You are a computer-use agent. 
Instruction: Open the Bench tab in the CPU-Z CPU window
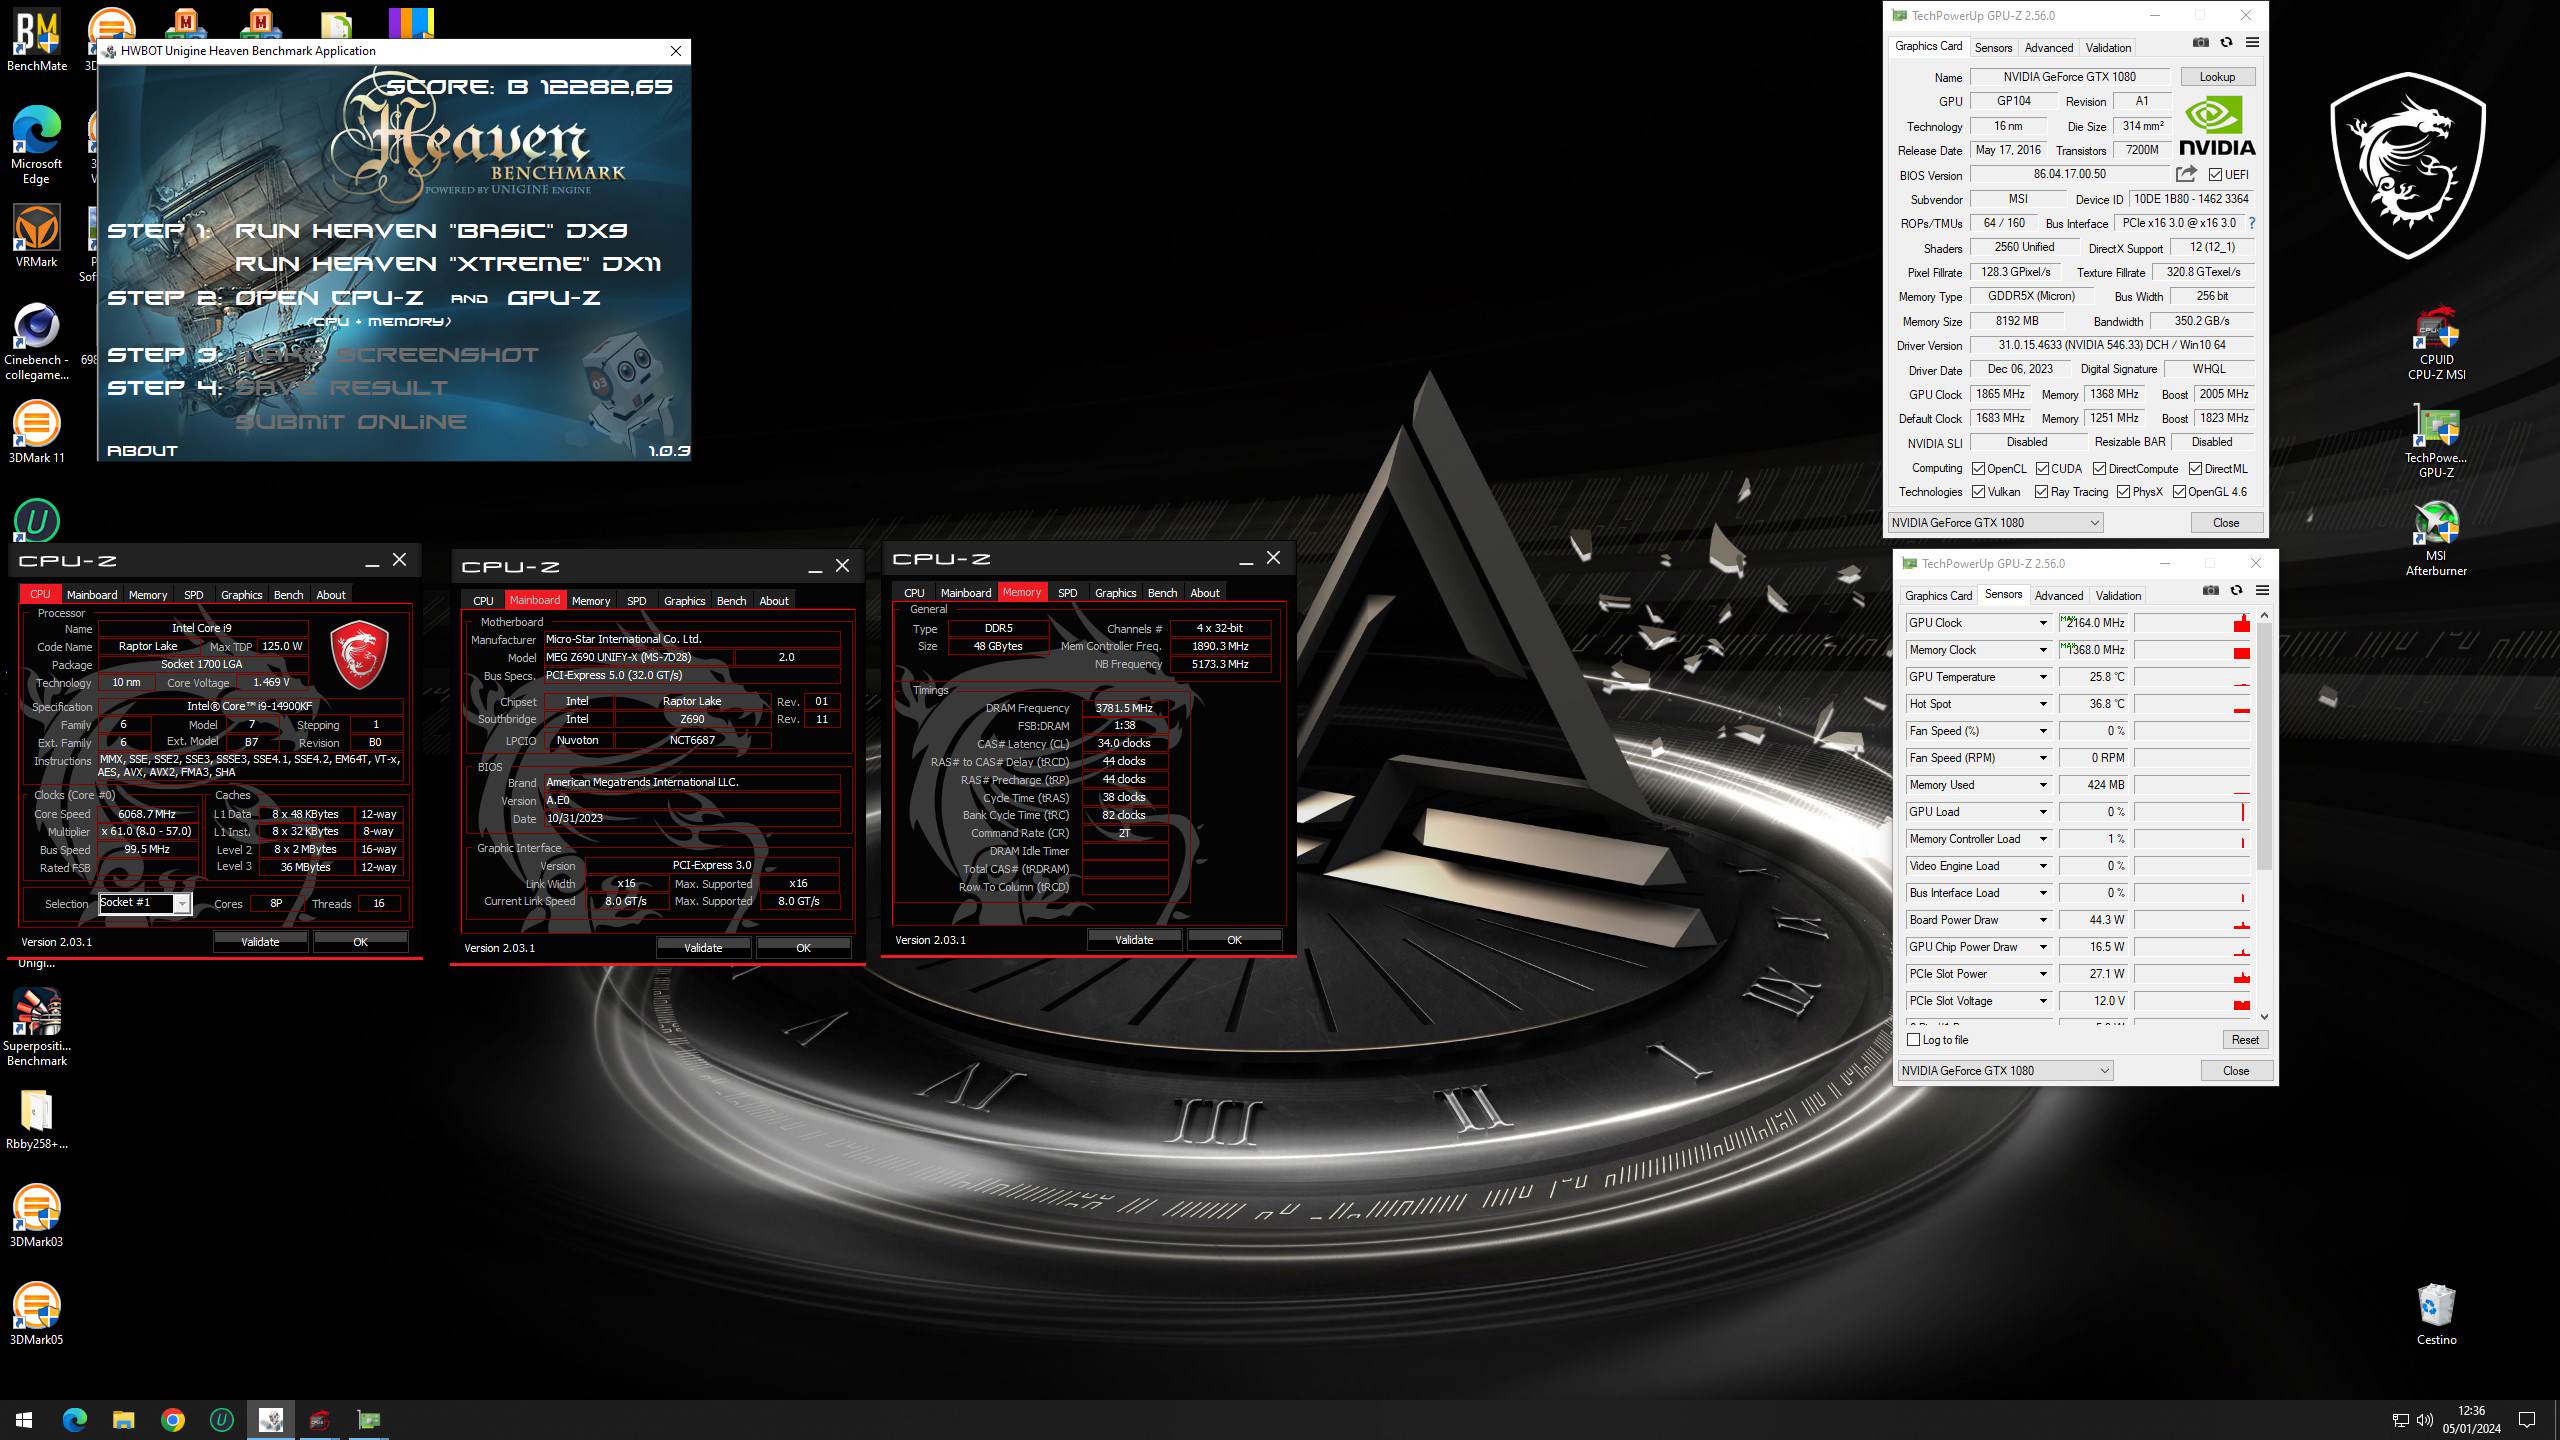288,595
